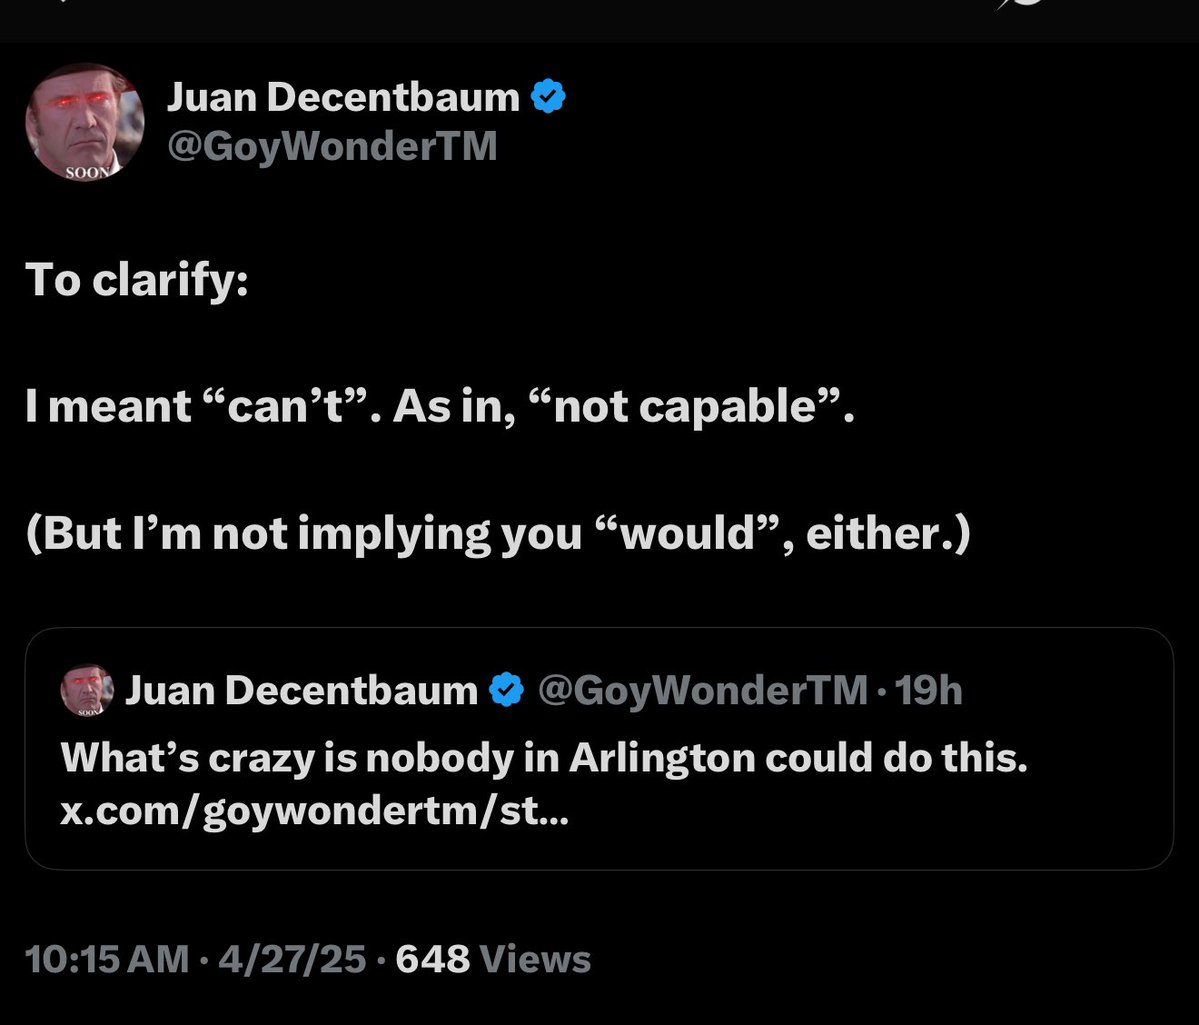Viewport: 1199px width, 1025px height.
Task: Select the Juan Decentbaum name in the quoted tweet
Action: (x=302, y=690)
